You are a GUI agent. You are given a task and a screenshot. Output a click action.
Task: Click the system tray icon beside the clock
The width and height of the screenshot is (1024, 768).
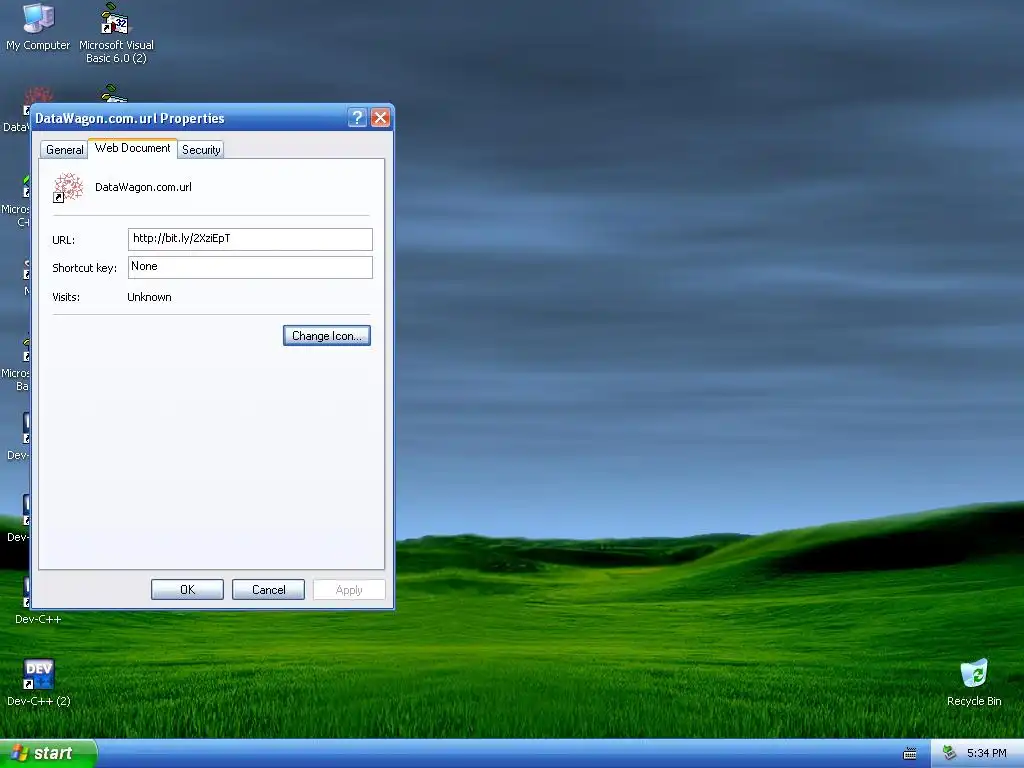tap(950, 754)
